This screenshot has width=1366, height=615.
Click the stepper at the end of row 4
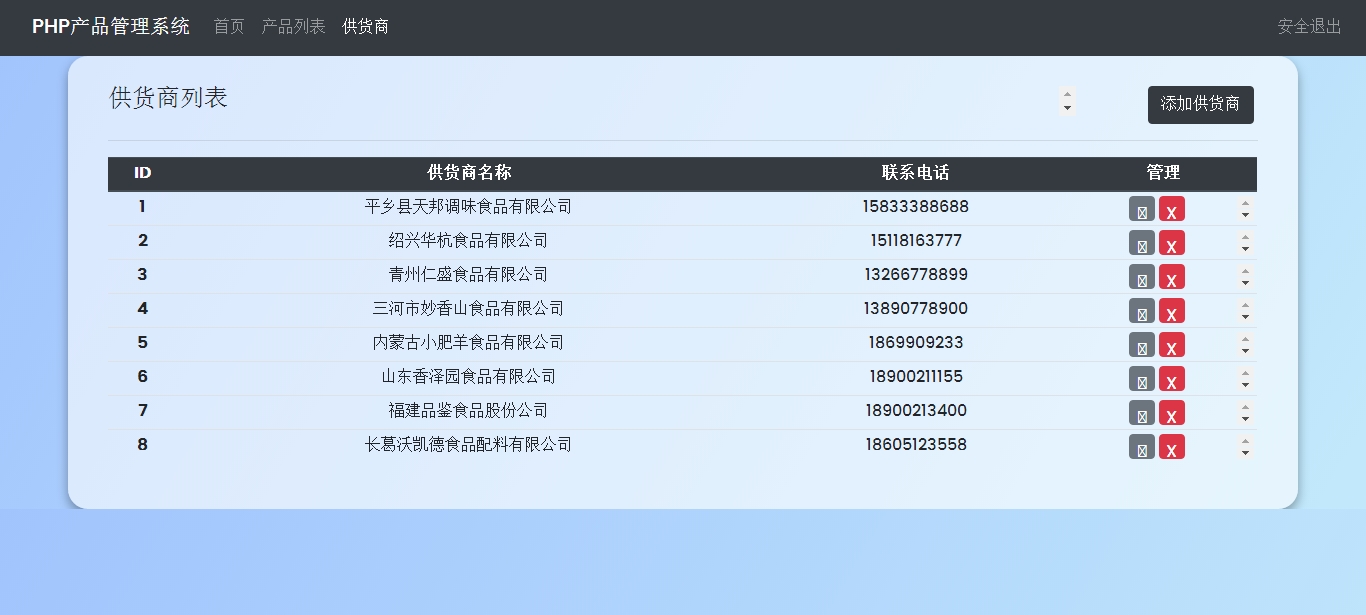point(1245,311)
